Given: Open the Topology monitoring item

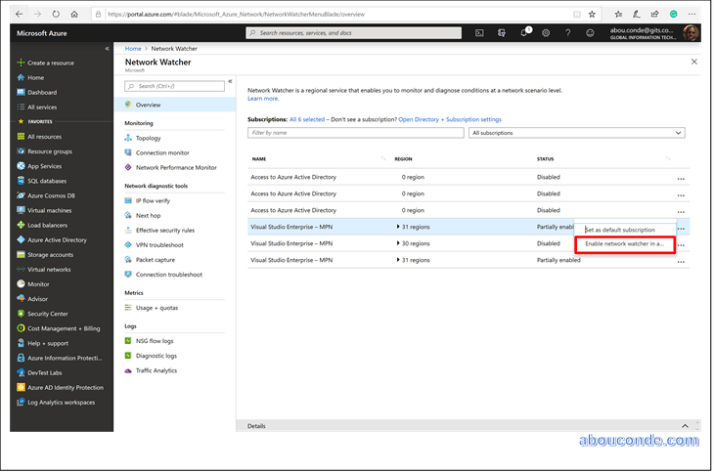Looking at the screenshot, I should [148, 138].
